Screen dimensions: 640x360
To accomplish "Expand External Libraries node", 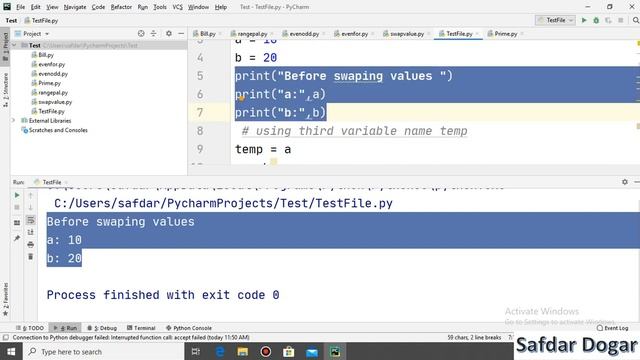I will click(13, 121).
